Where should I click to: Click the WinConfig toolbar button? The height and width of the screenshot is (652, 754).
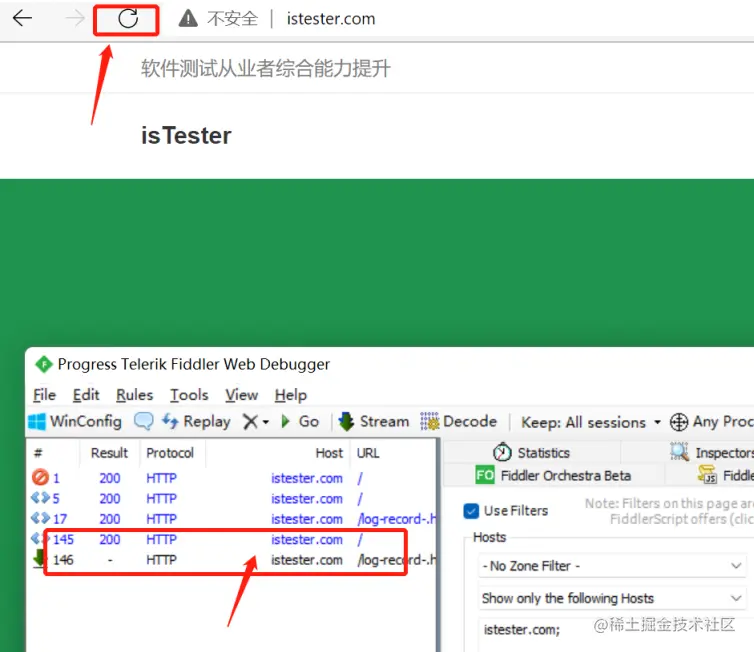75,422
